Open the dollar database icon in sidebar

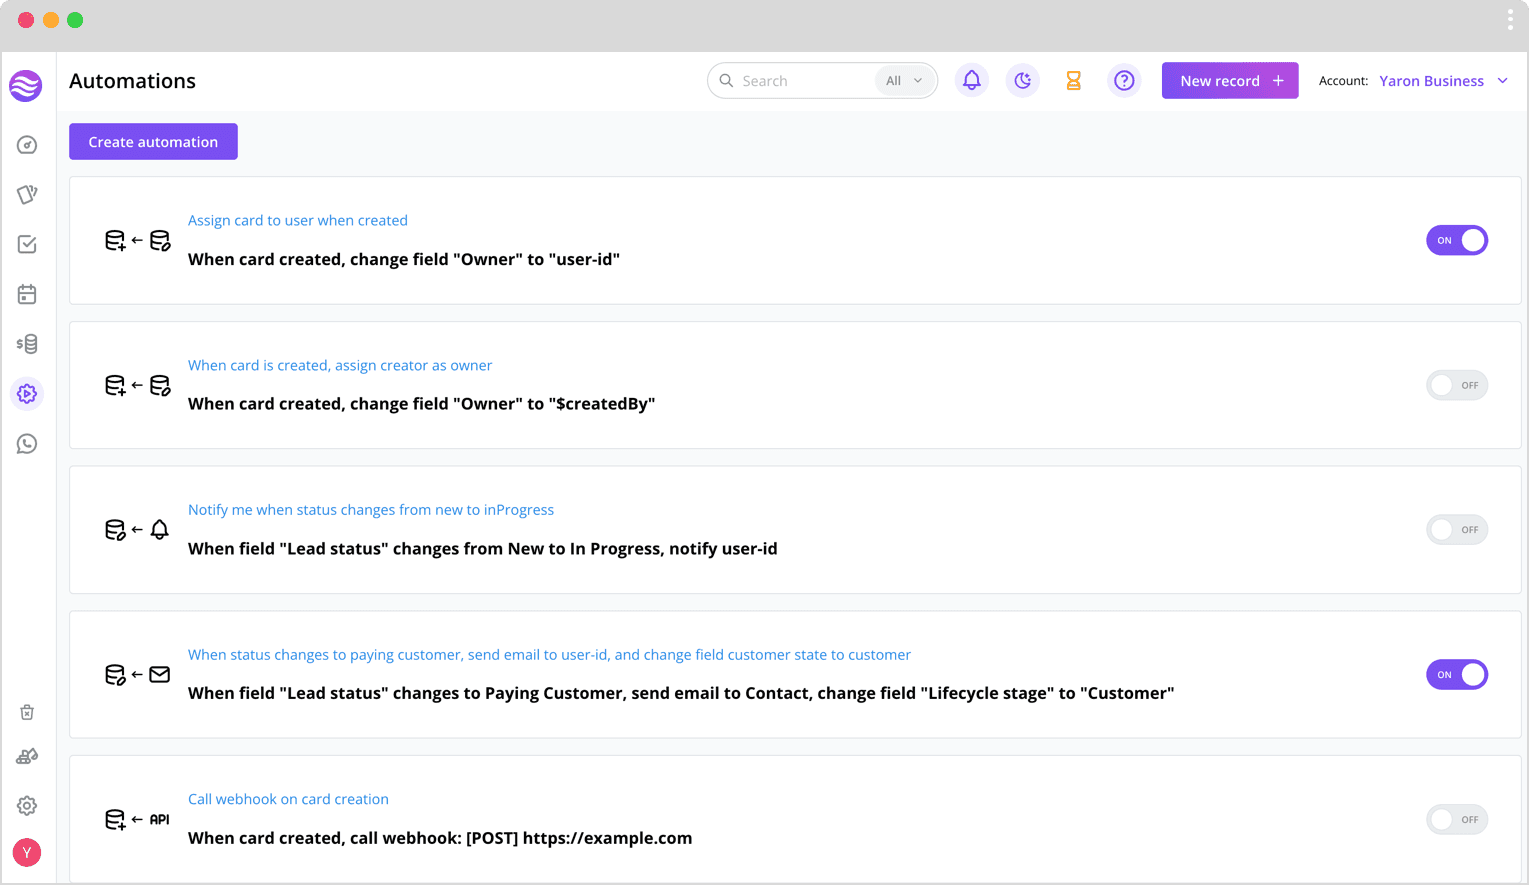[27, 344]
